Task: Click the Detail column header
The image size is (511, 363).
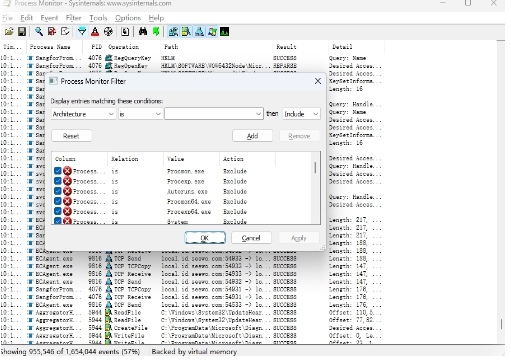Action: (x=342, y=47)
